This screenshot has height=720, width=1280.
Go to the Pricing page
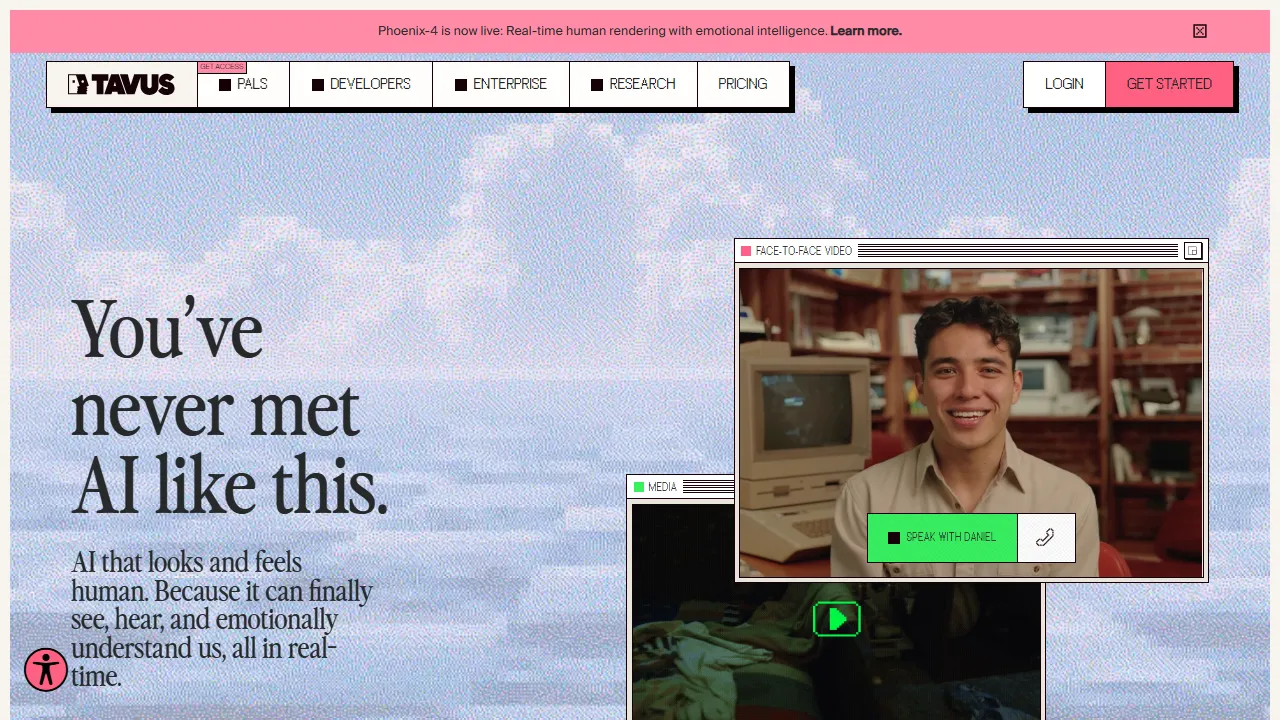pyautogui.click(x=743, y=84)
